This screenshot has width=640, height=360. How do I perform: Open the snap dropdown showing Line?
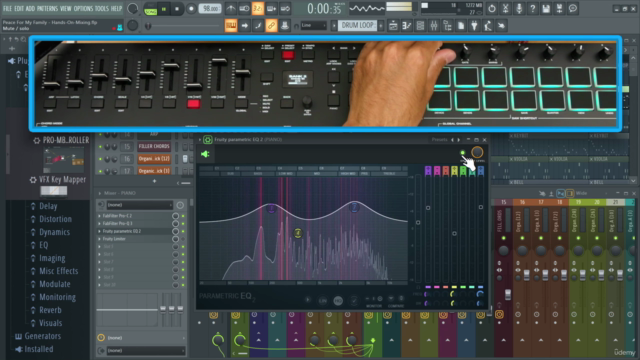pos(313,26)
